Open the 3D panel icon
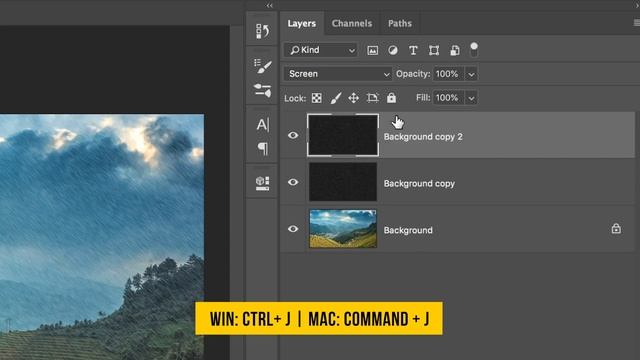The image size is (640, 360). (262, 183)
